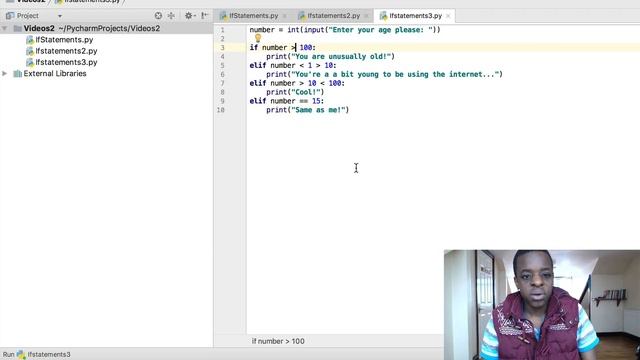Click the webcam video overlay
This screenshot has height=360, width=640.
(x=542, y=304)
